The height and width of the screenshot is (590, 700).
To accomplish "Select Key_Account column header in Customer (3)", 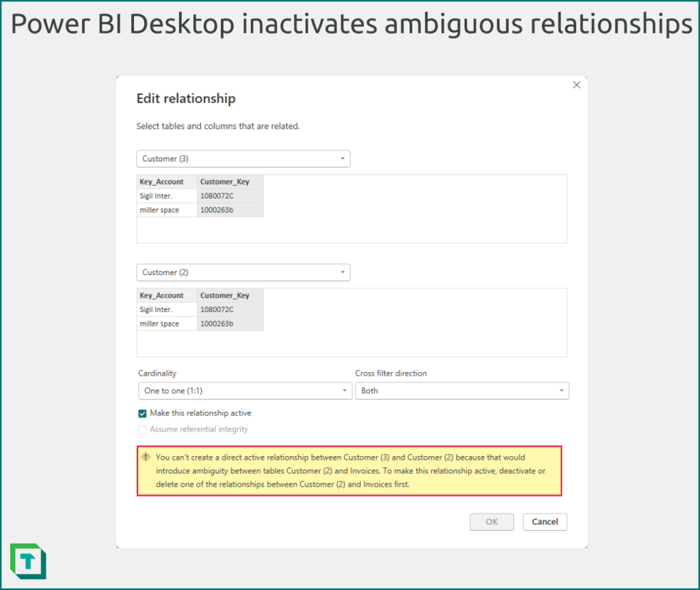I will tap(167, 182).
